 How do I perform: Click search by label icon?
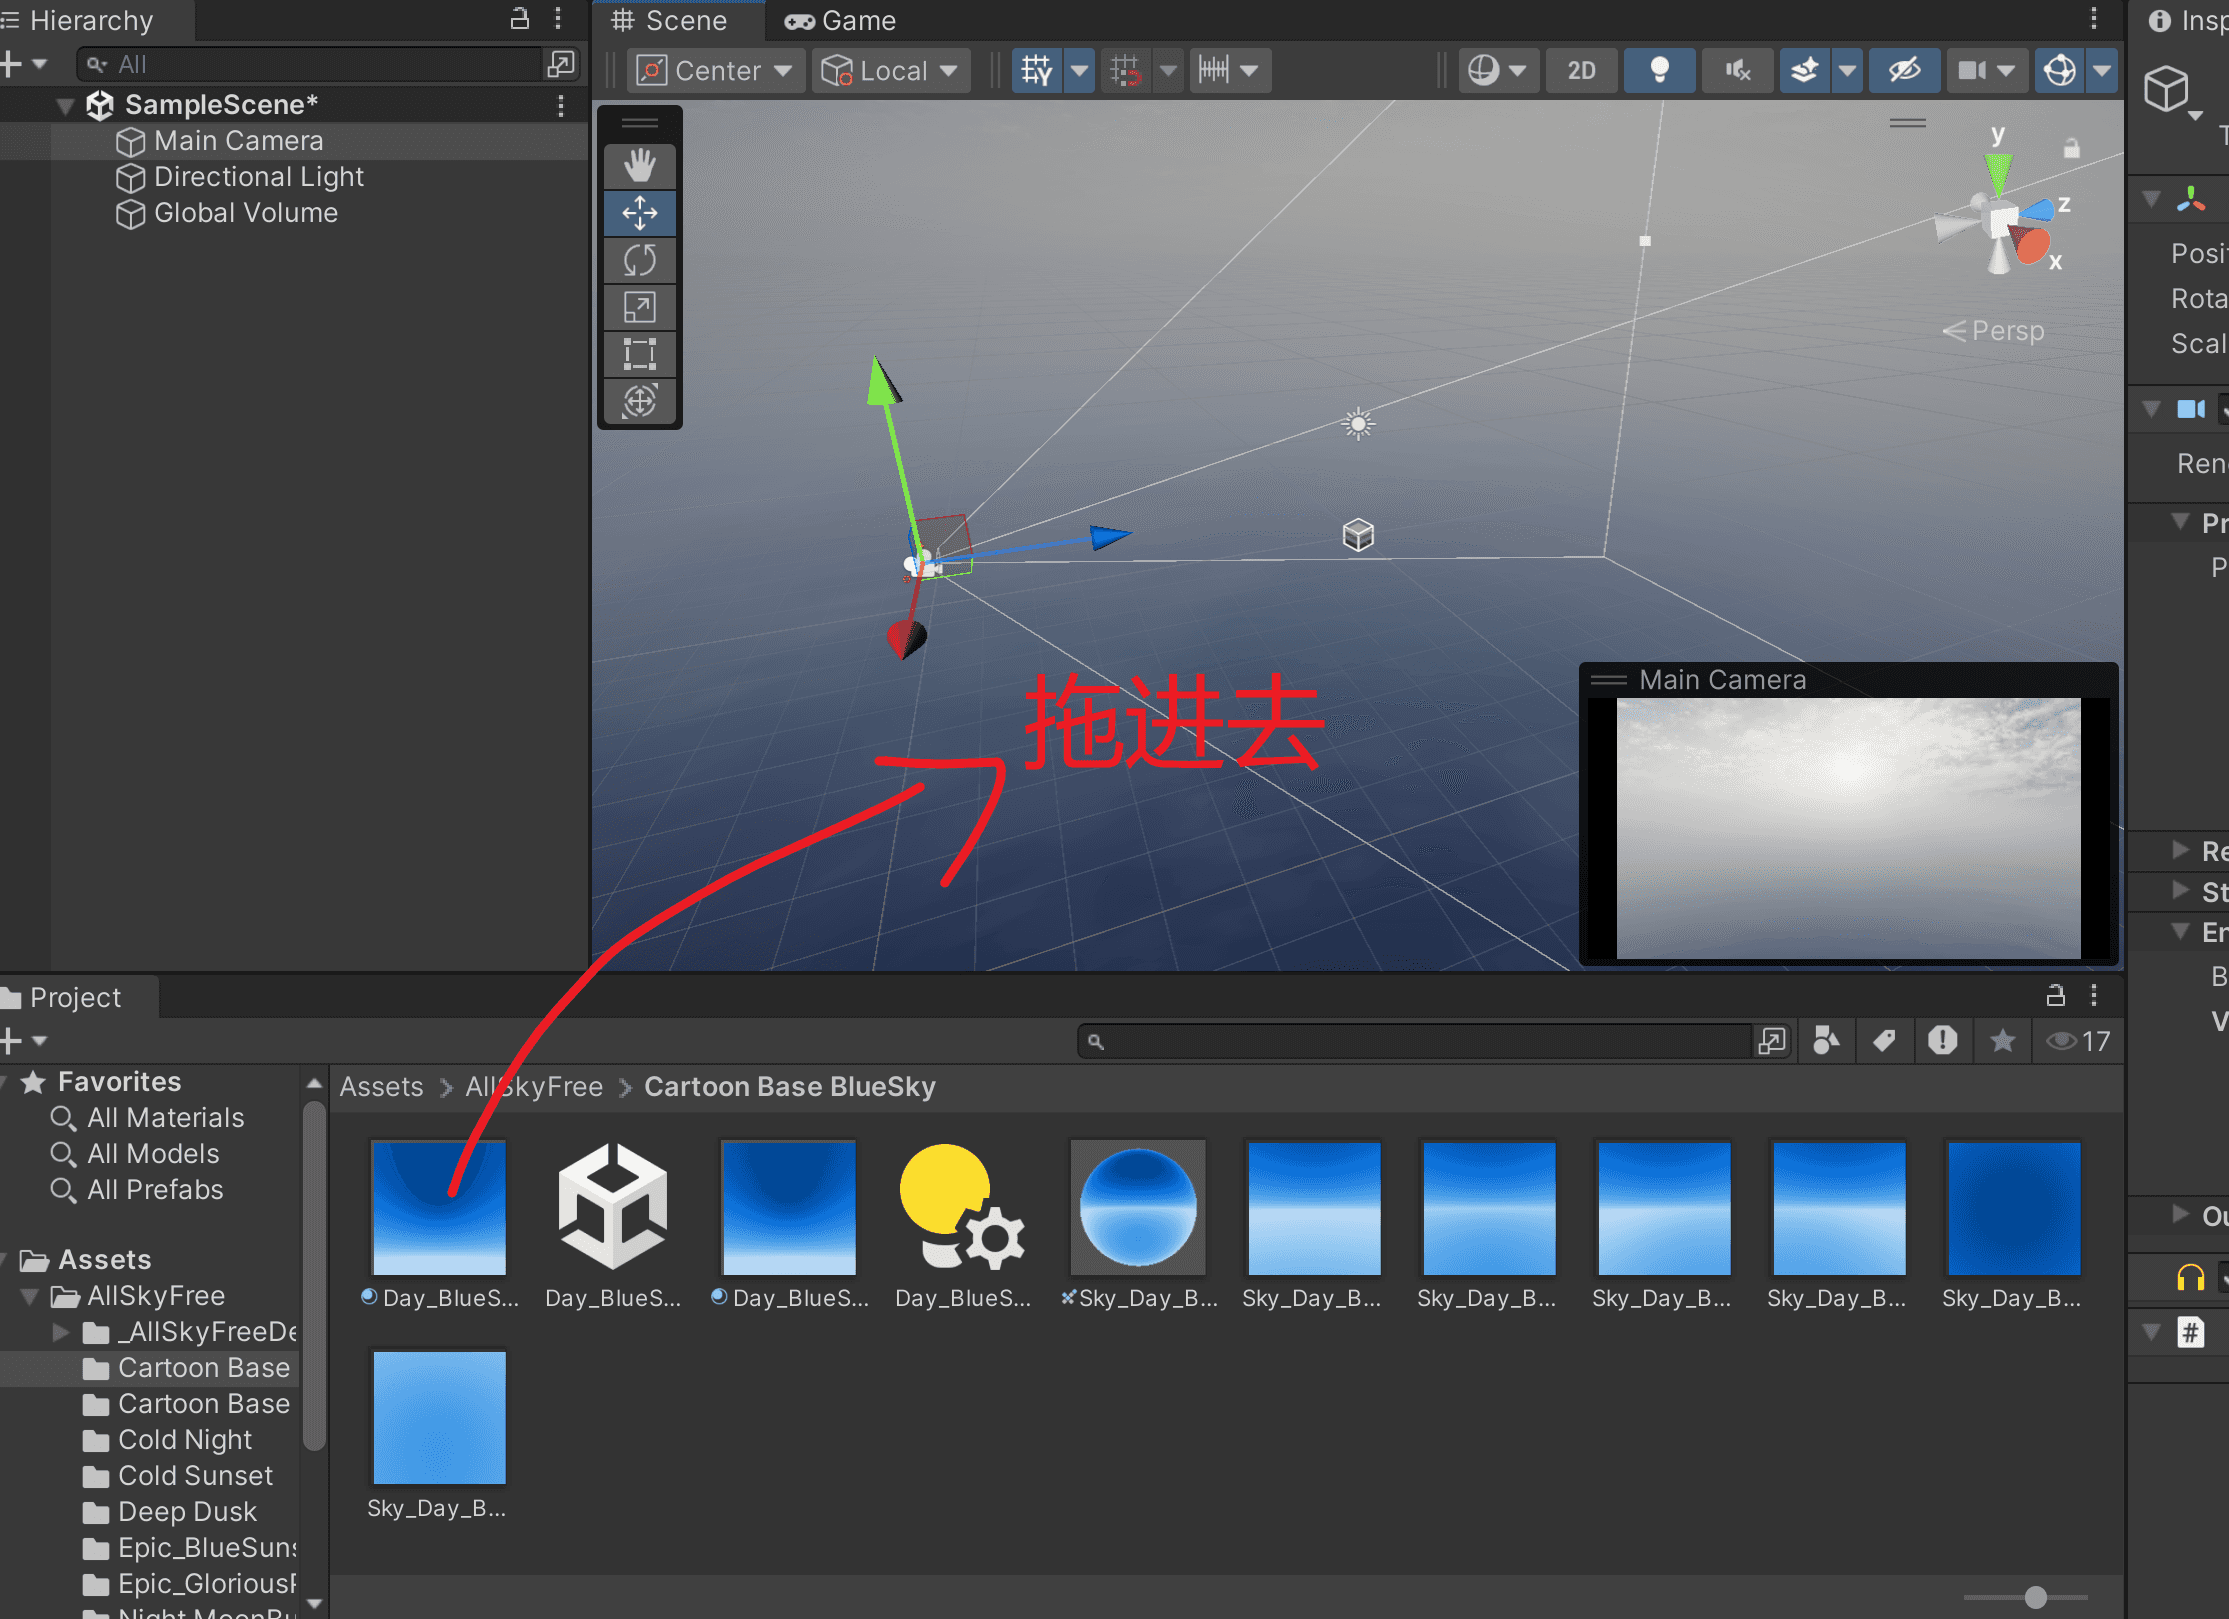[x=1884, y=1041]
